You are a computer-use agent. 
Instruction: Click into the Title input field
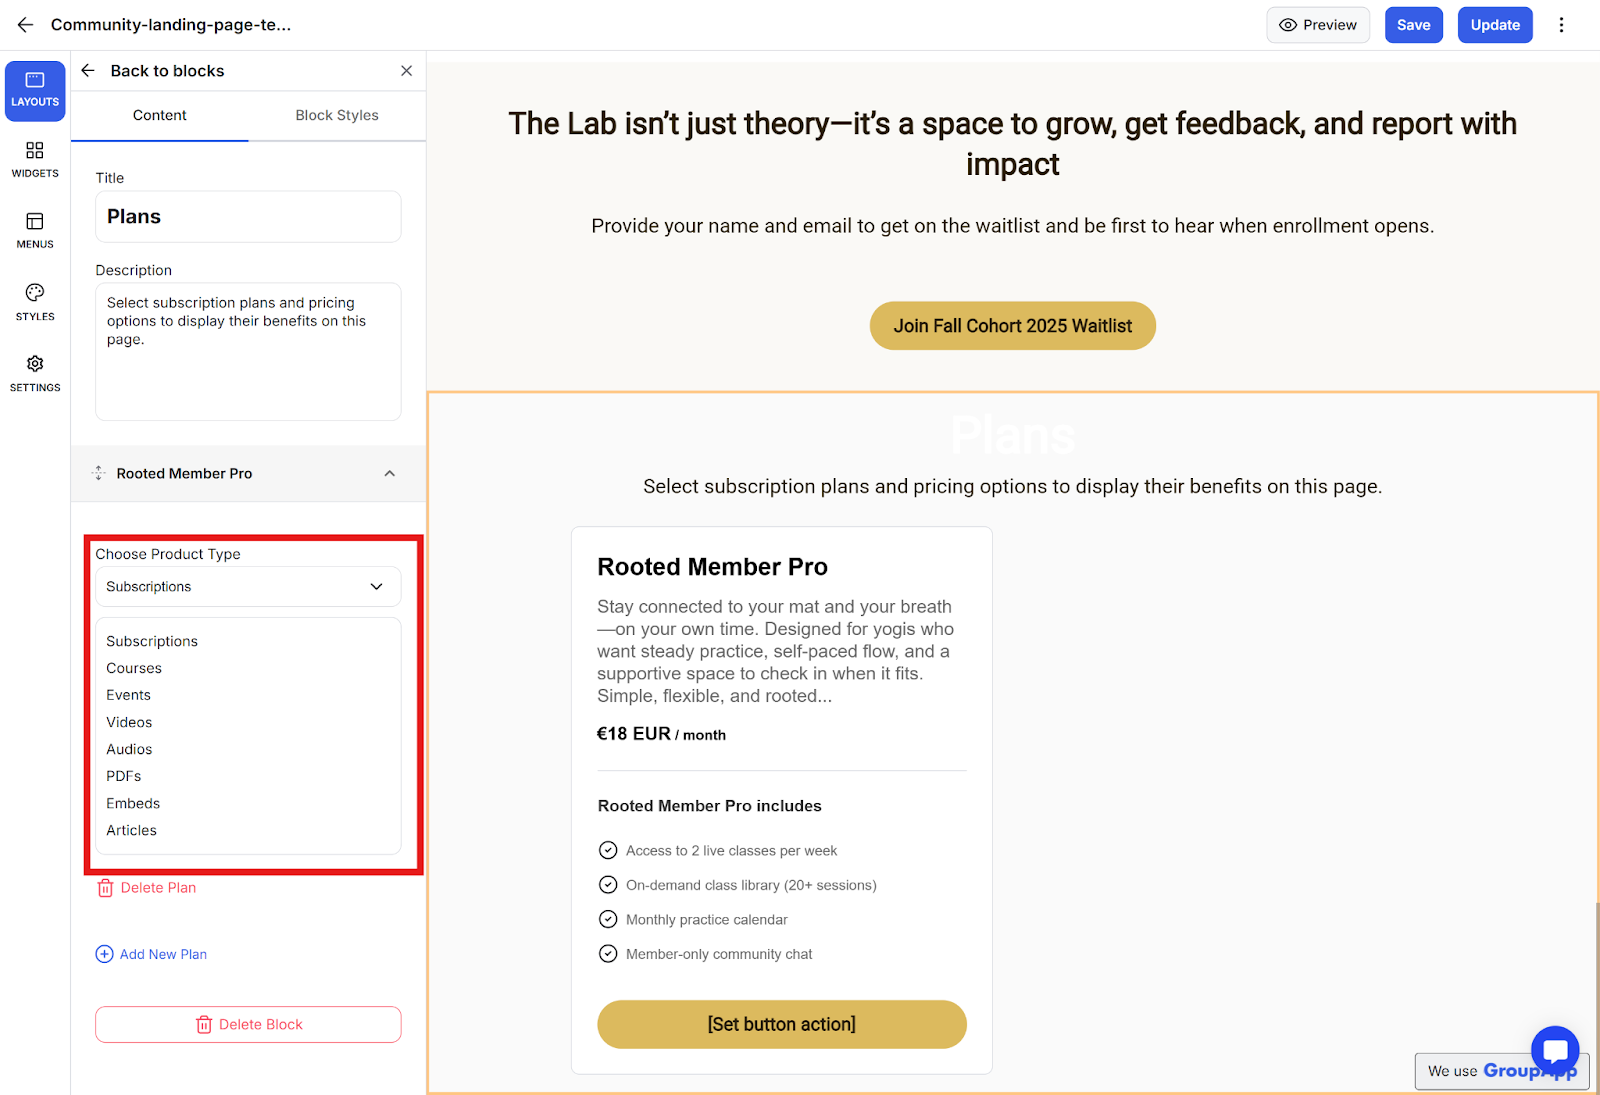pyautogui.click(x=248, y=217)
